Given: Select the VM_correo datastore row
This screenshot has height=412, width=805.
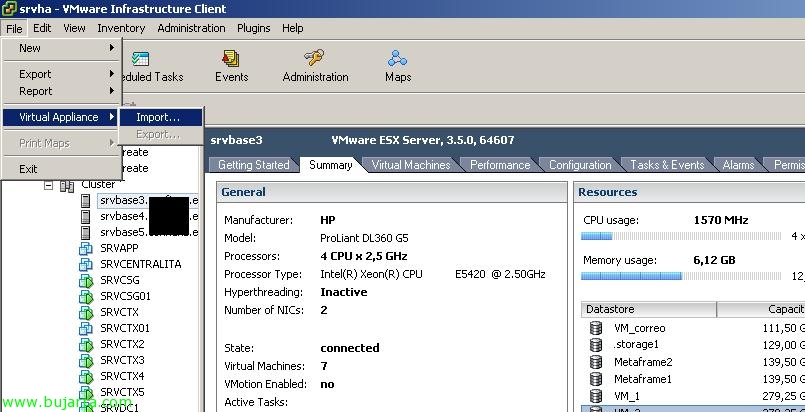Looking at the screenshot, I should (693, 328).
